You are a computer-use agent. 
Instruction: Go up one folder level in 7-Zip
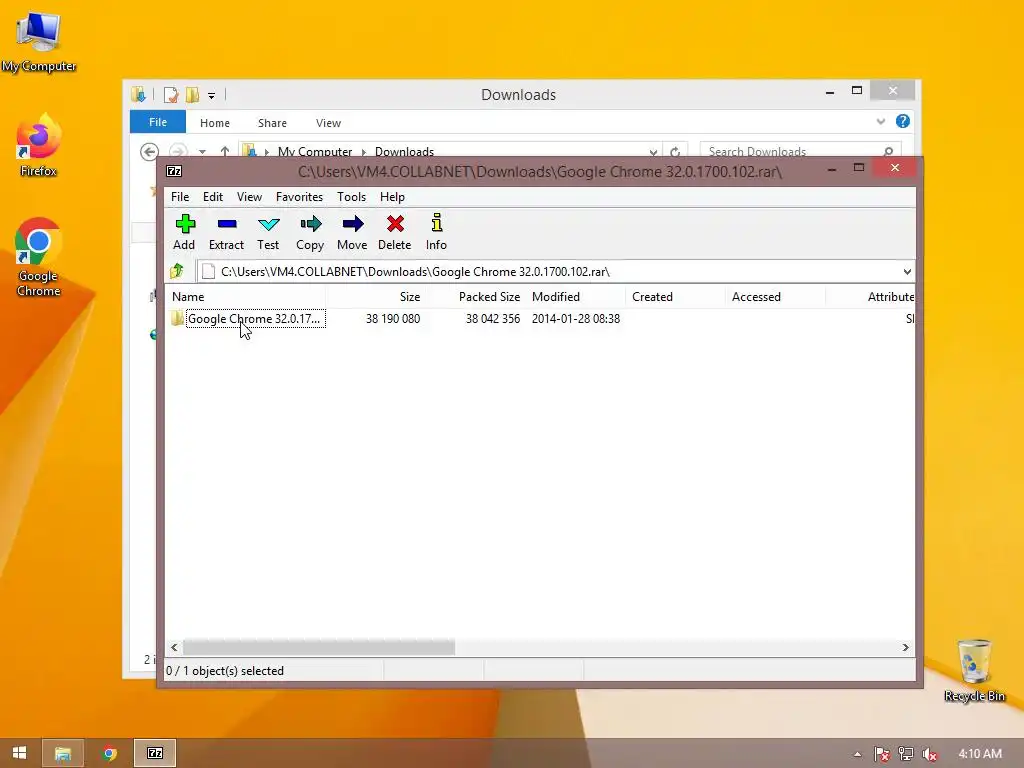[177, 271]
